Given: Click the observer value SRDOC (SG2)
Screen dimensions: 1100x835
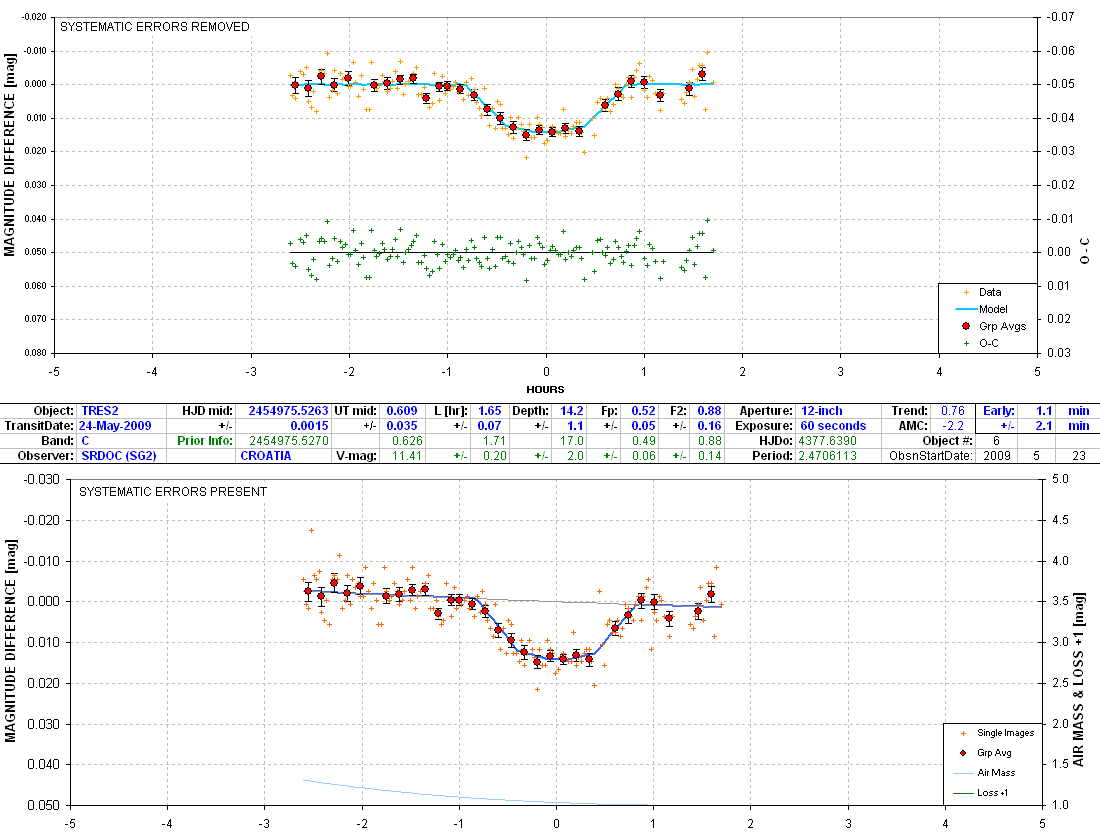Looking at the screenshot, I should point(119,455).
